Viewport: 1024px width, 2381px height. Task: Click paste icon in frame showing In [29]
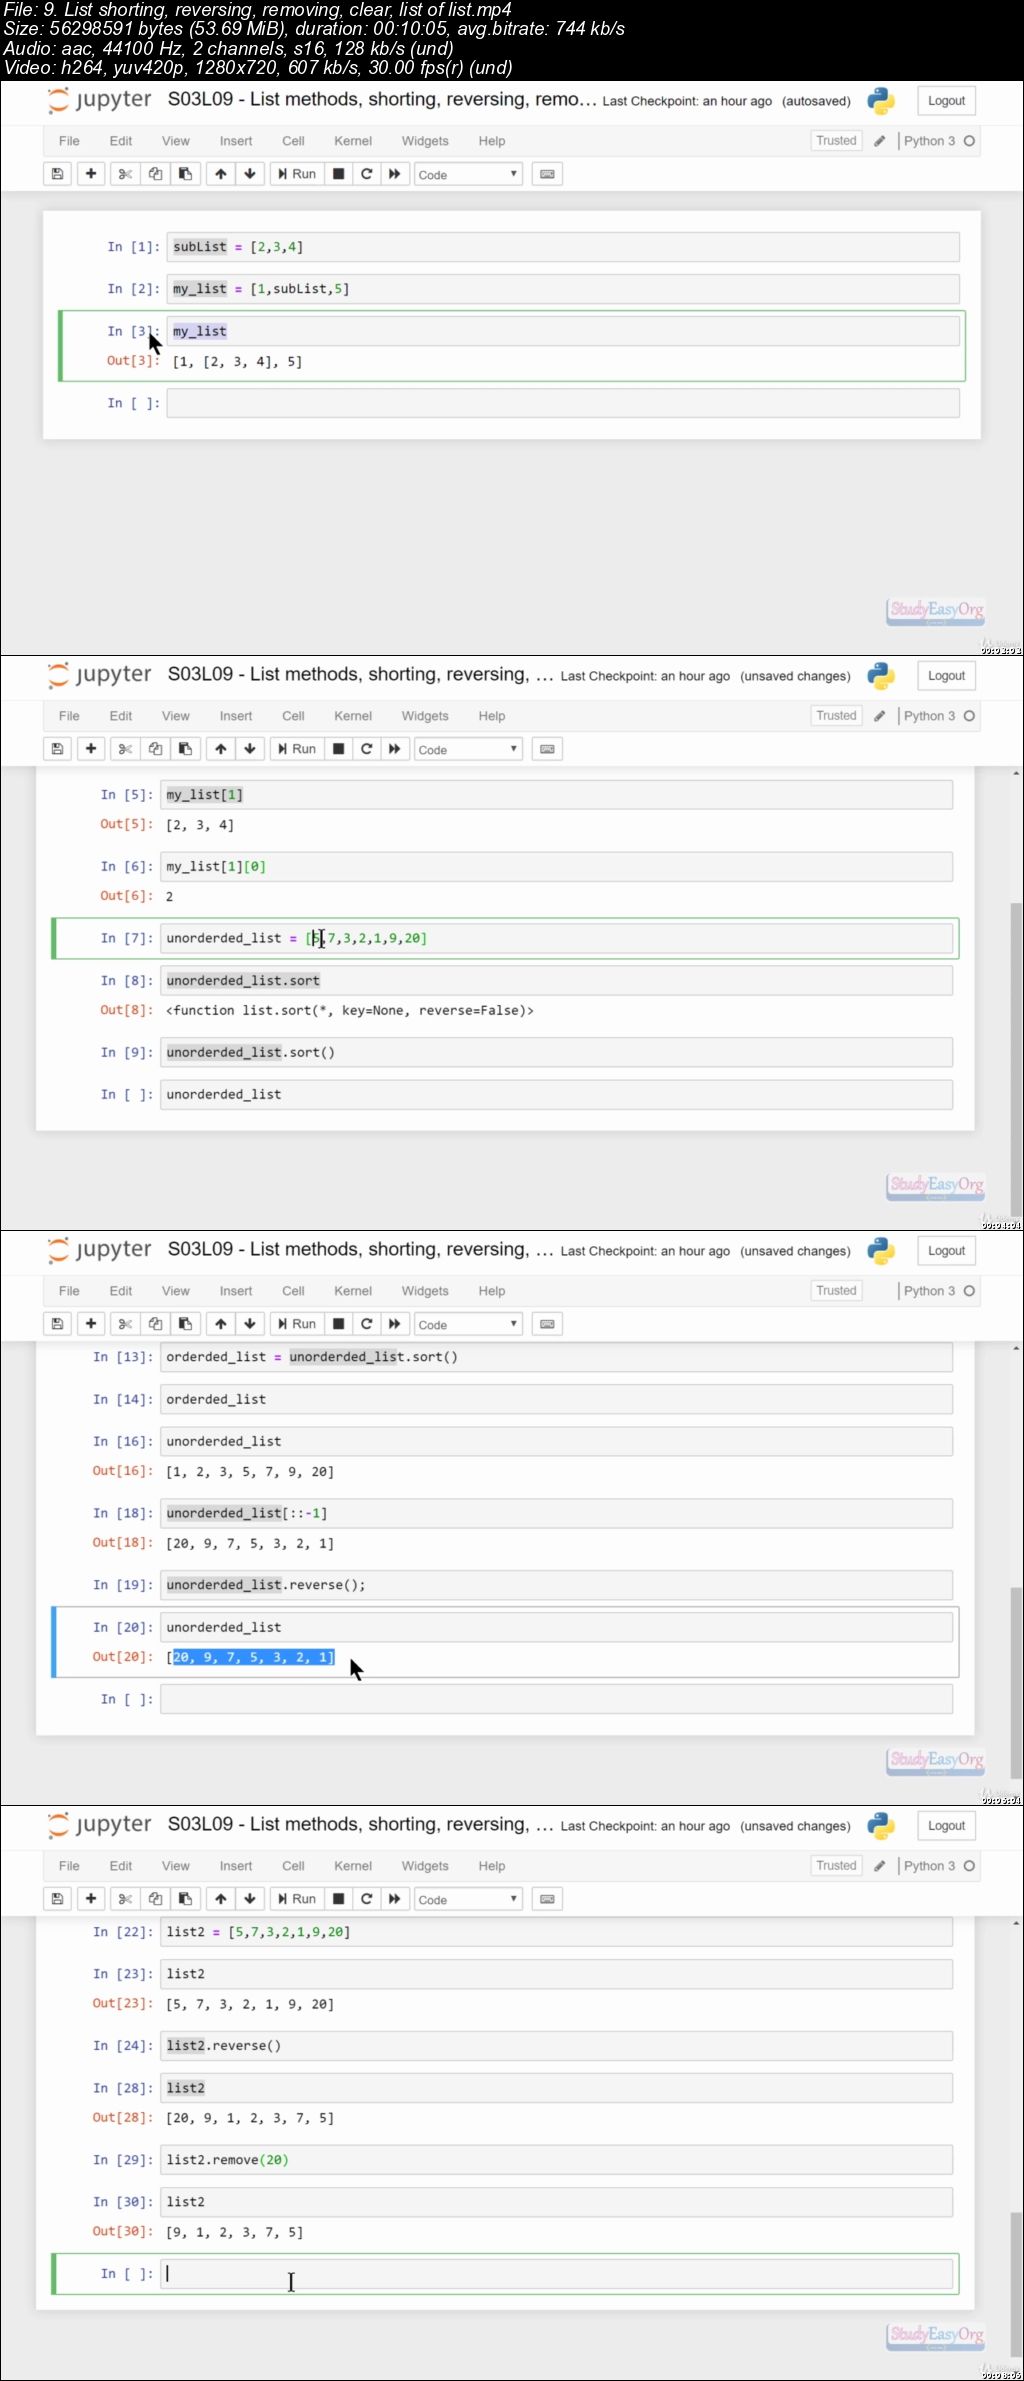[185, 1899]
